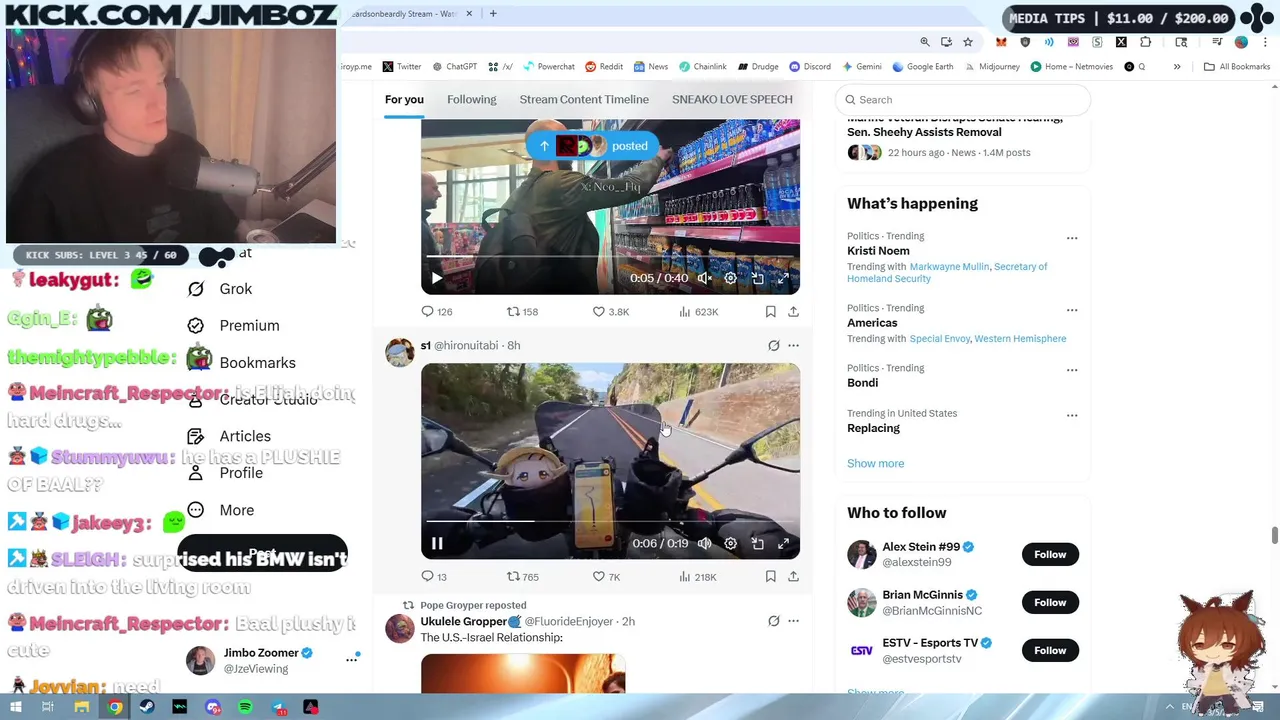This screenshot has height=720, width=1280.
Task: Open Steam from the taskbar
Action: coord(147,707)
